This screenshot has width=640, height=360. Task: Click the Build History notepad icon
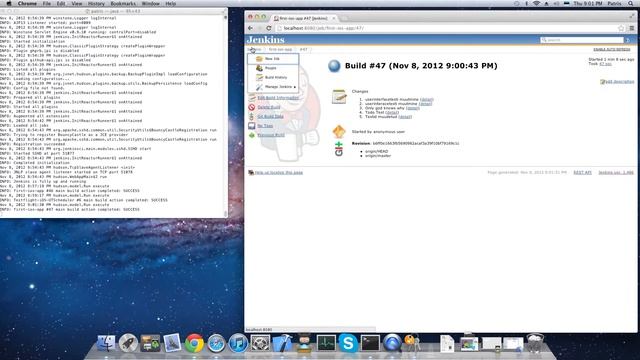(x=259, y=78)
